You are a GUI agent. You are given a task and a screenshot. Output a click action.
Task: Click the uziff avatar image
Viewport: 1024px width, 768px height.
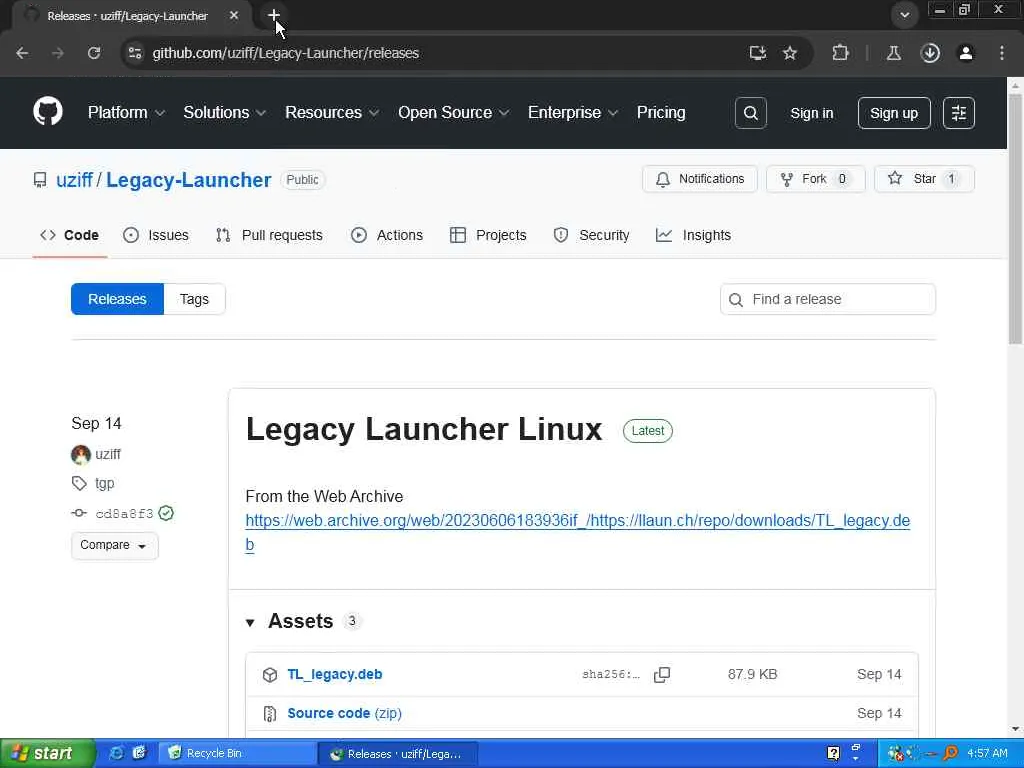(80, 455)
